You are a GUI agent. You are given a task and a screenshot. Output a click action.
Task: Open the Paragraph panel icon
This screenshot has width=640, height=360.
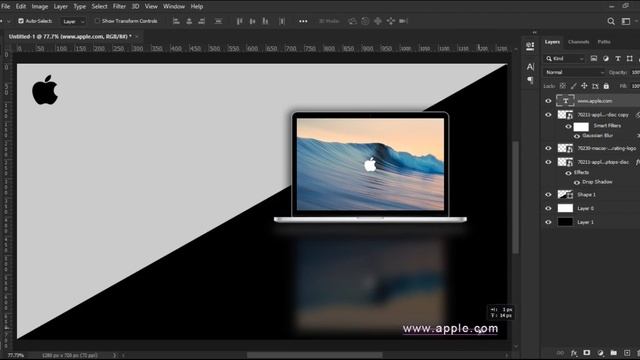point(530,80)
